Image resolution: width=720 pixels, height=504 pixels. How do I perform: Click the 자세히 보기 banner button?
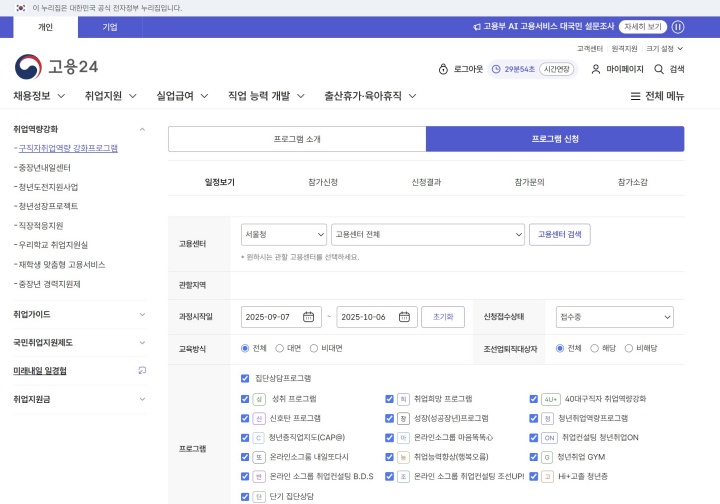click(643, 27)
